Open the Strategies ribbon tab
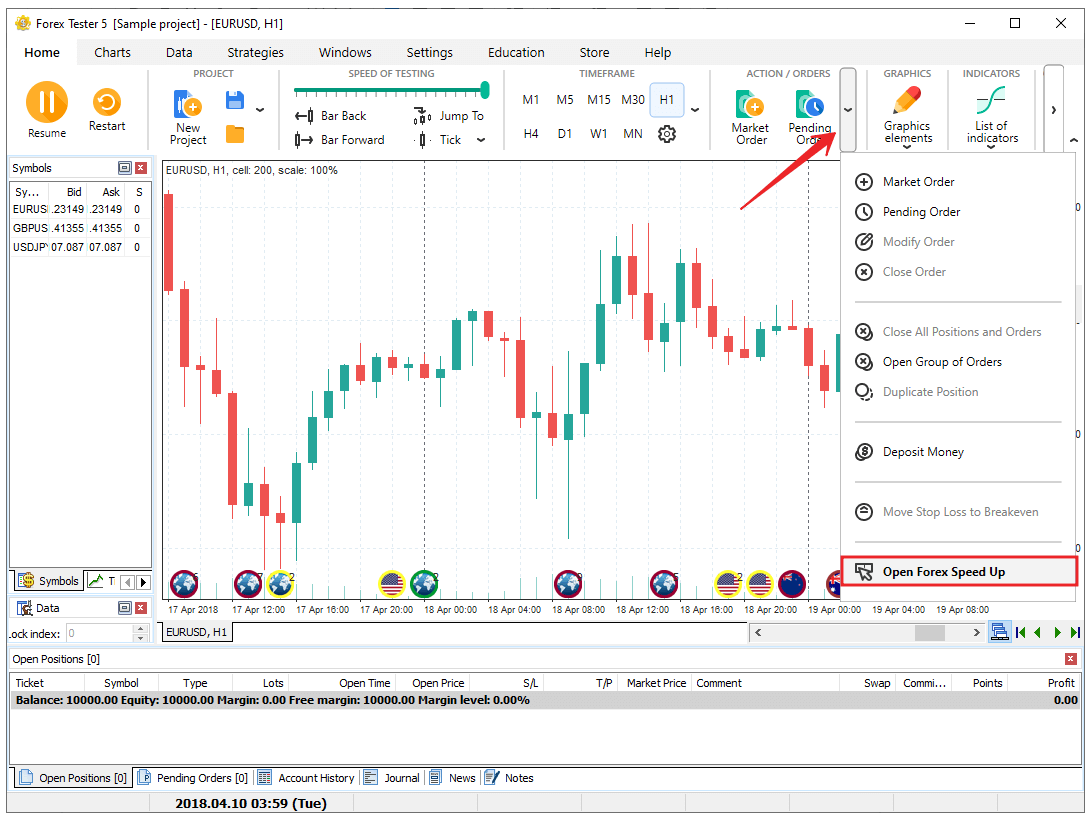Screen dimensions: 1086x816 pyautogui.click(x=255, y=53)
